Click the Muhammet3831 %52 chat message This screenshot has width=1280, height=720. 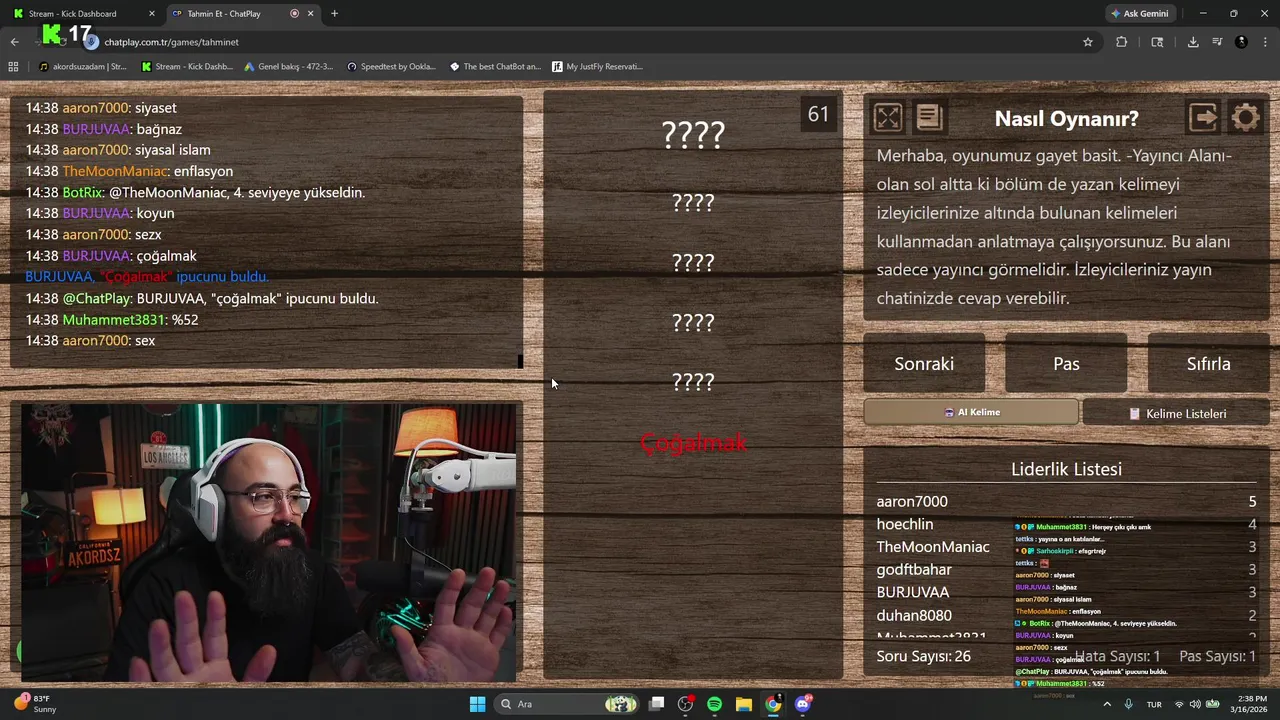[112, 320]
